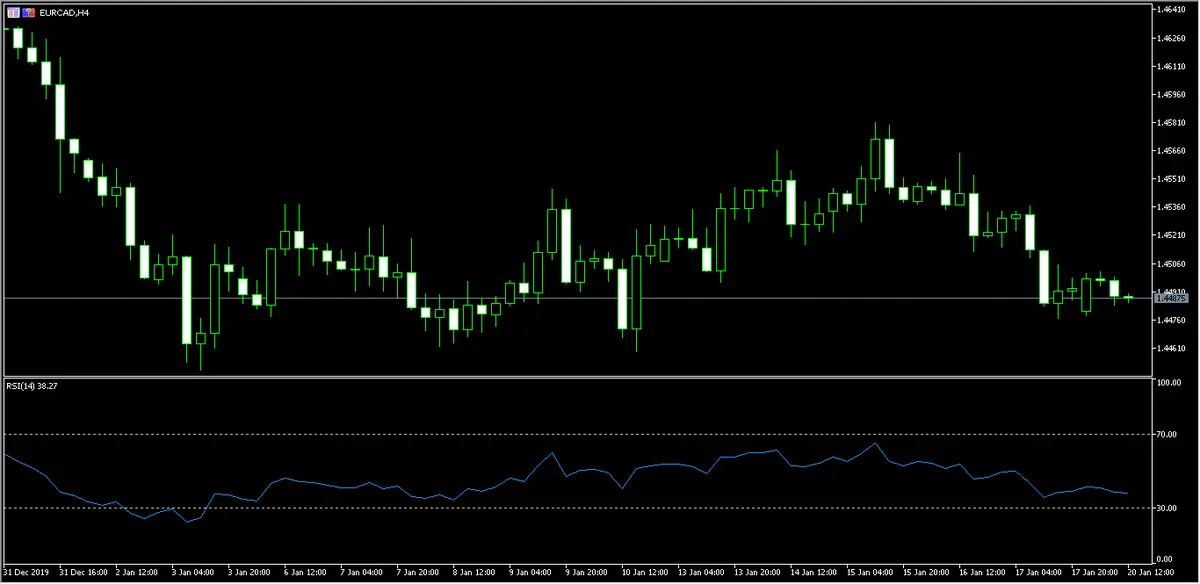Click the 31 Dec 16:00 time label

click(84, 575)
